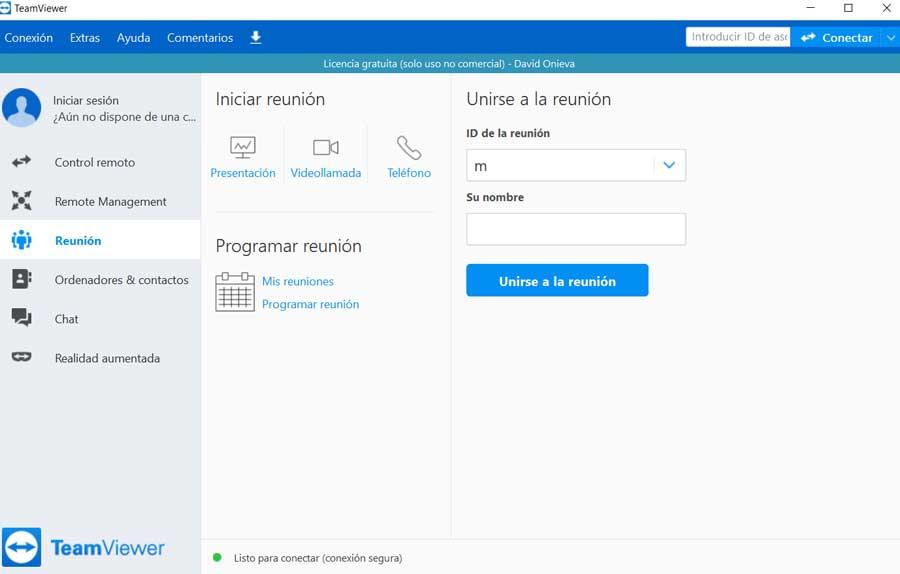The height and width of the screenshot is (574, 900).
Task: Click the calendar schedule icon
Action: (235, 292)
